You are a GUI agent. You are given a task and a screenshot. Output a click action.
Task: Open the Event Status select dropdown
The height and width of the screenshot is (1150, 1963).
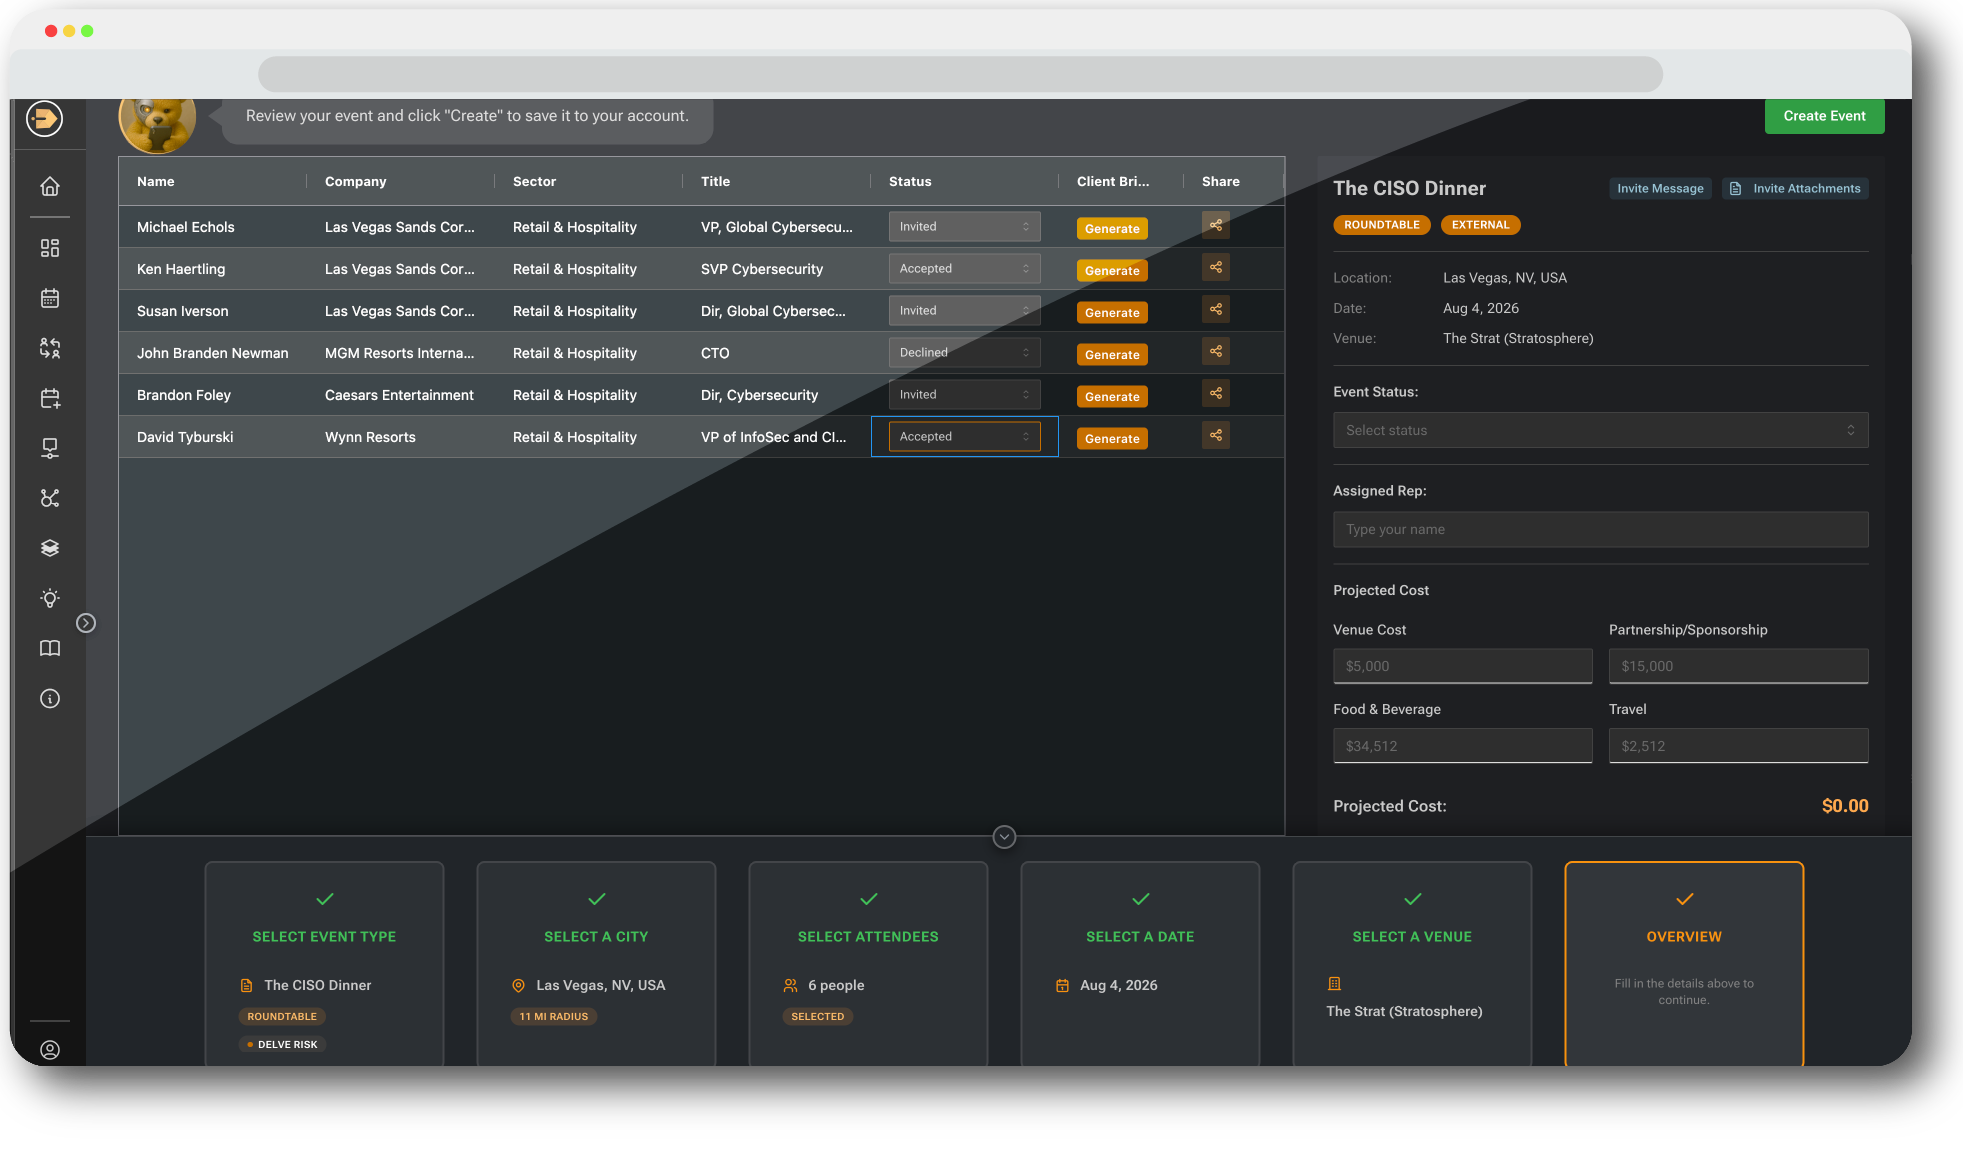[1599, 429]
